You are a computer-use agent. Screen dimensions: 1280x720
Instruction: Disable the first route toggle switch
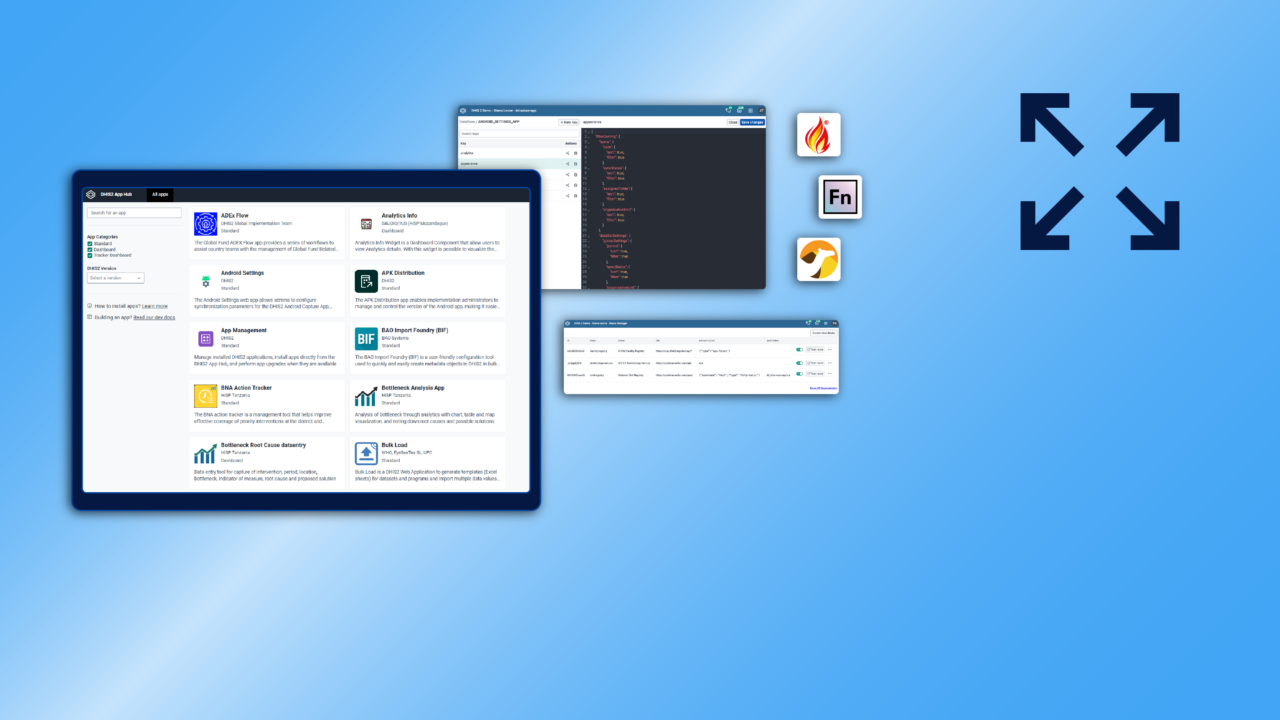799,349
